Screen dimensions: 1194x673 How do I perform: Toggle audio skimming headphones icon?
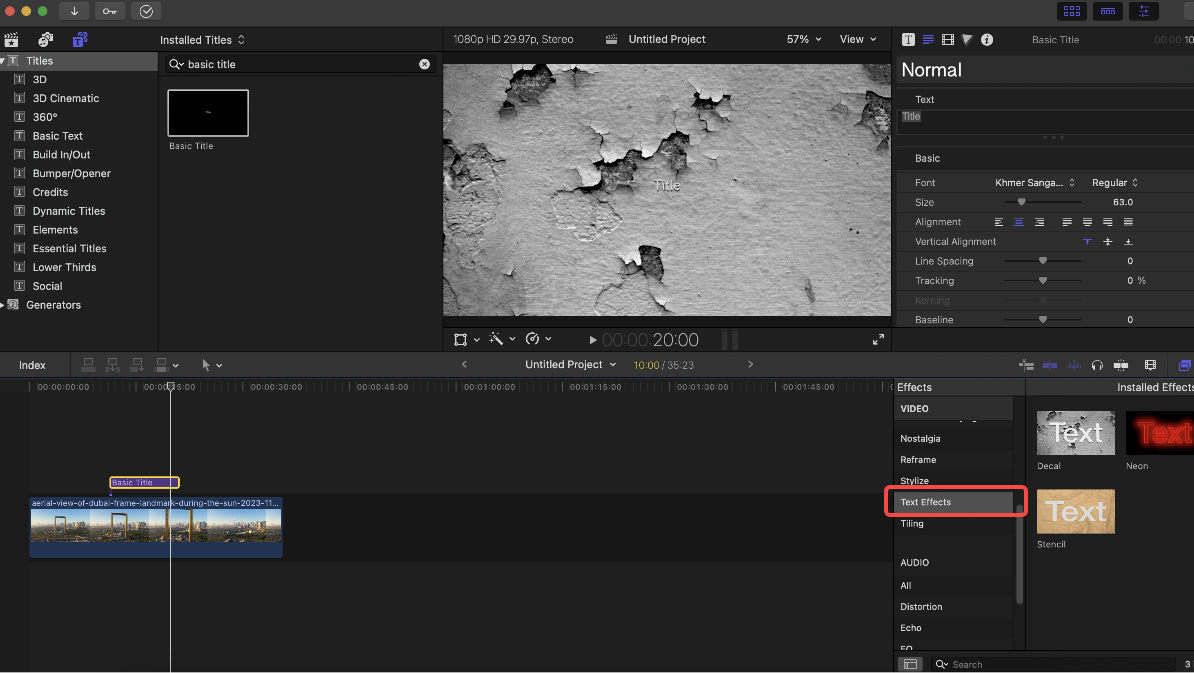1097,365
